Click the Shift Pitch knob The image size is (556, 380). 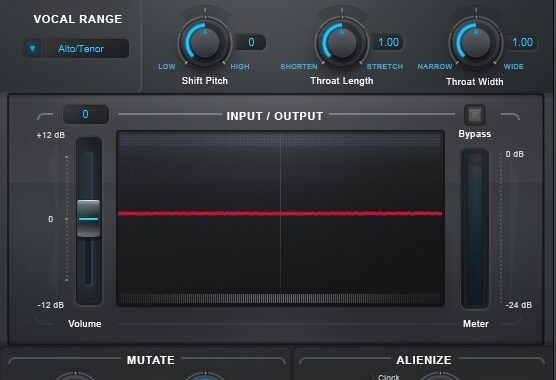pyautogui.click(x=205, y=42)
